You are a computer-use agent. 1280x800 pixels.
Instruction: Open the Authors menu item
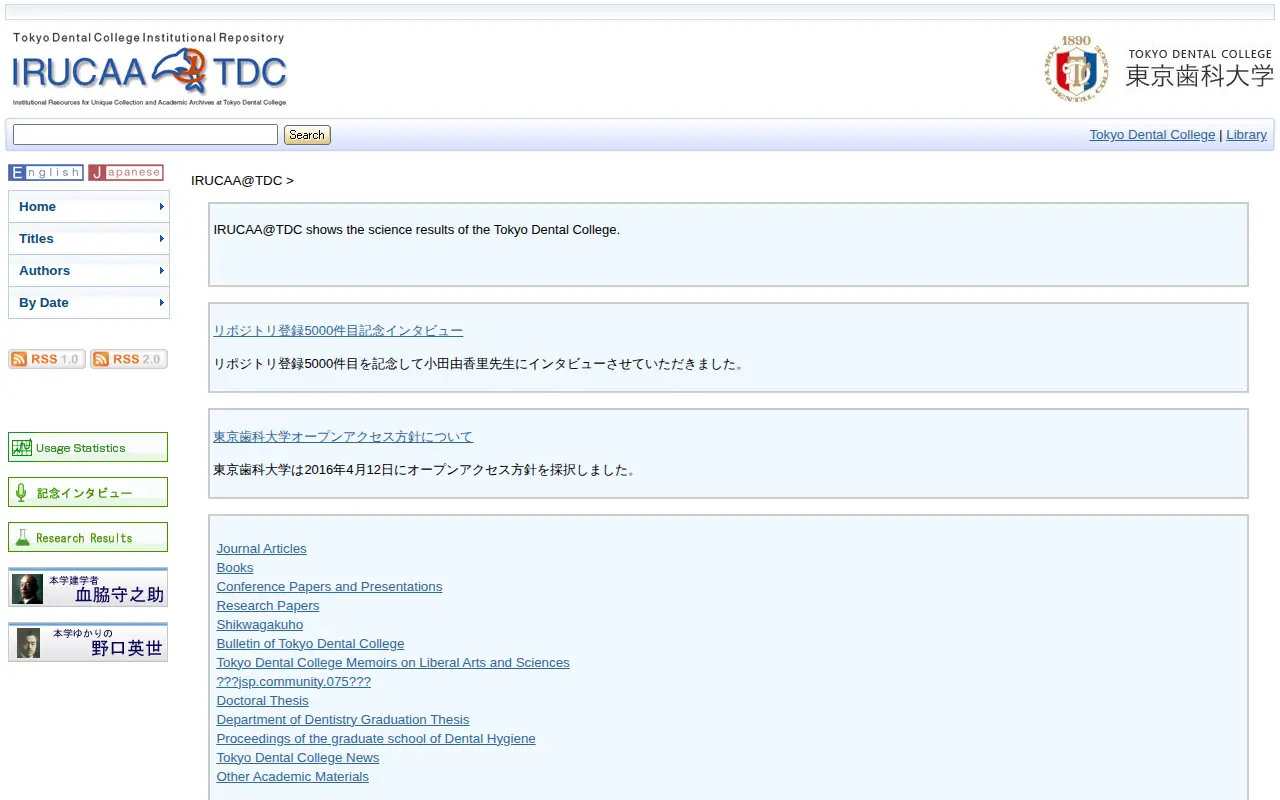(89, 271)
